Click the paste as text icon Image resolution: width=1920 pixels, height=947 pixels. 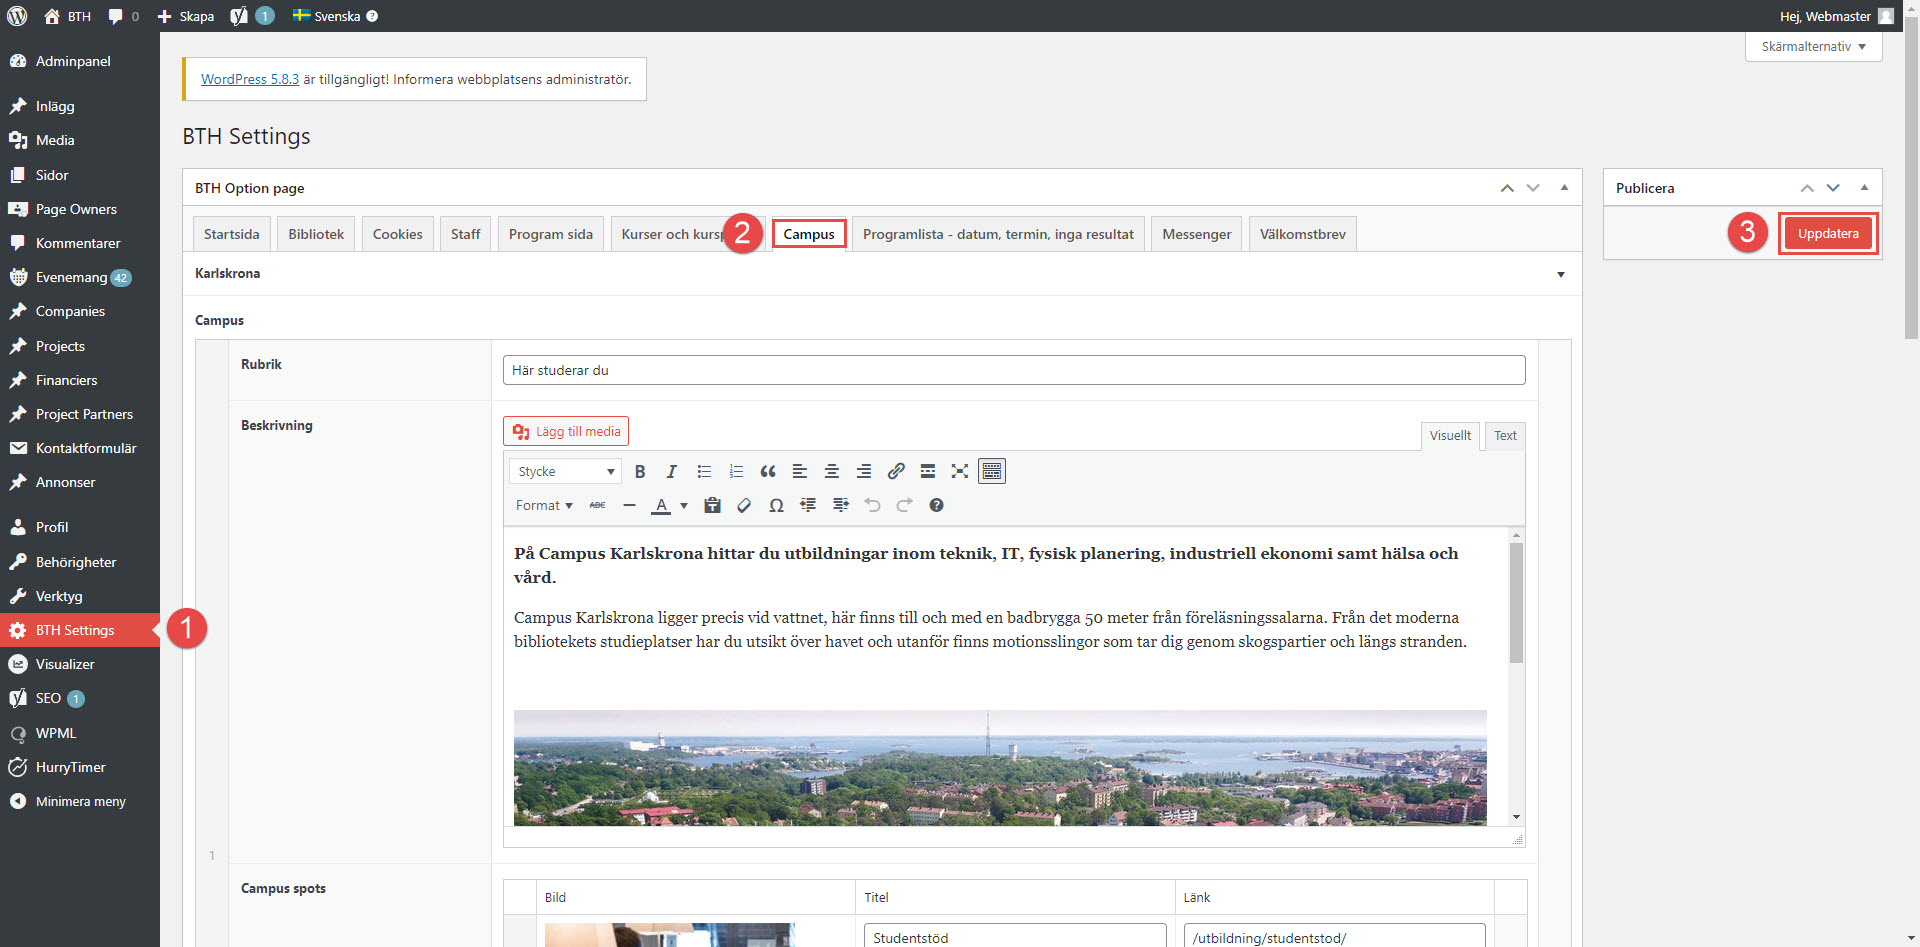pyautogui.click(x=712, y=505)
